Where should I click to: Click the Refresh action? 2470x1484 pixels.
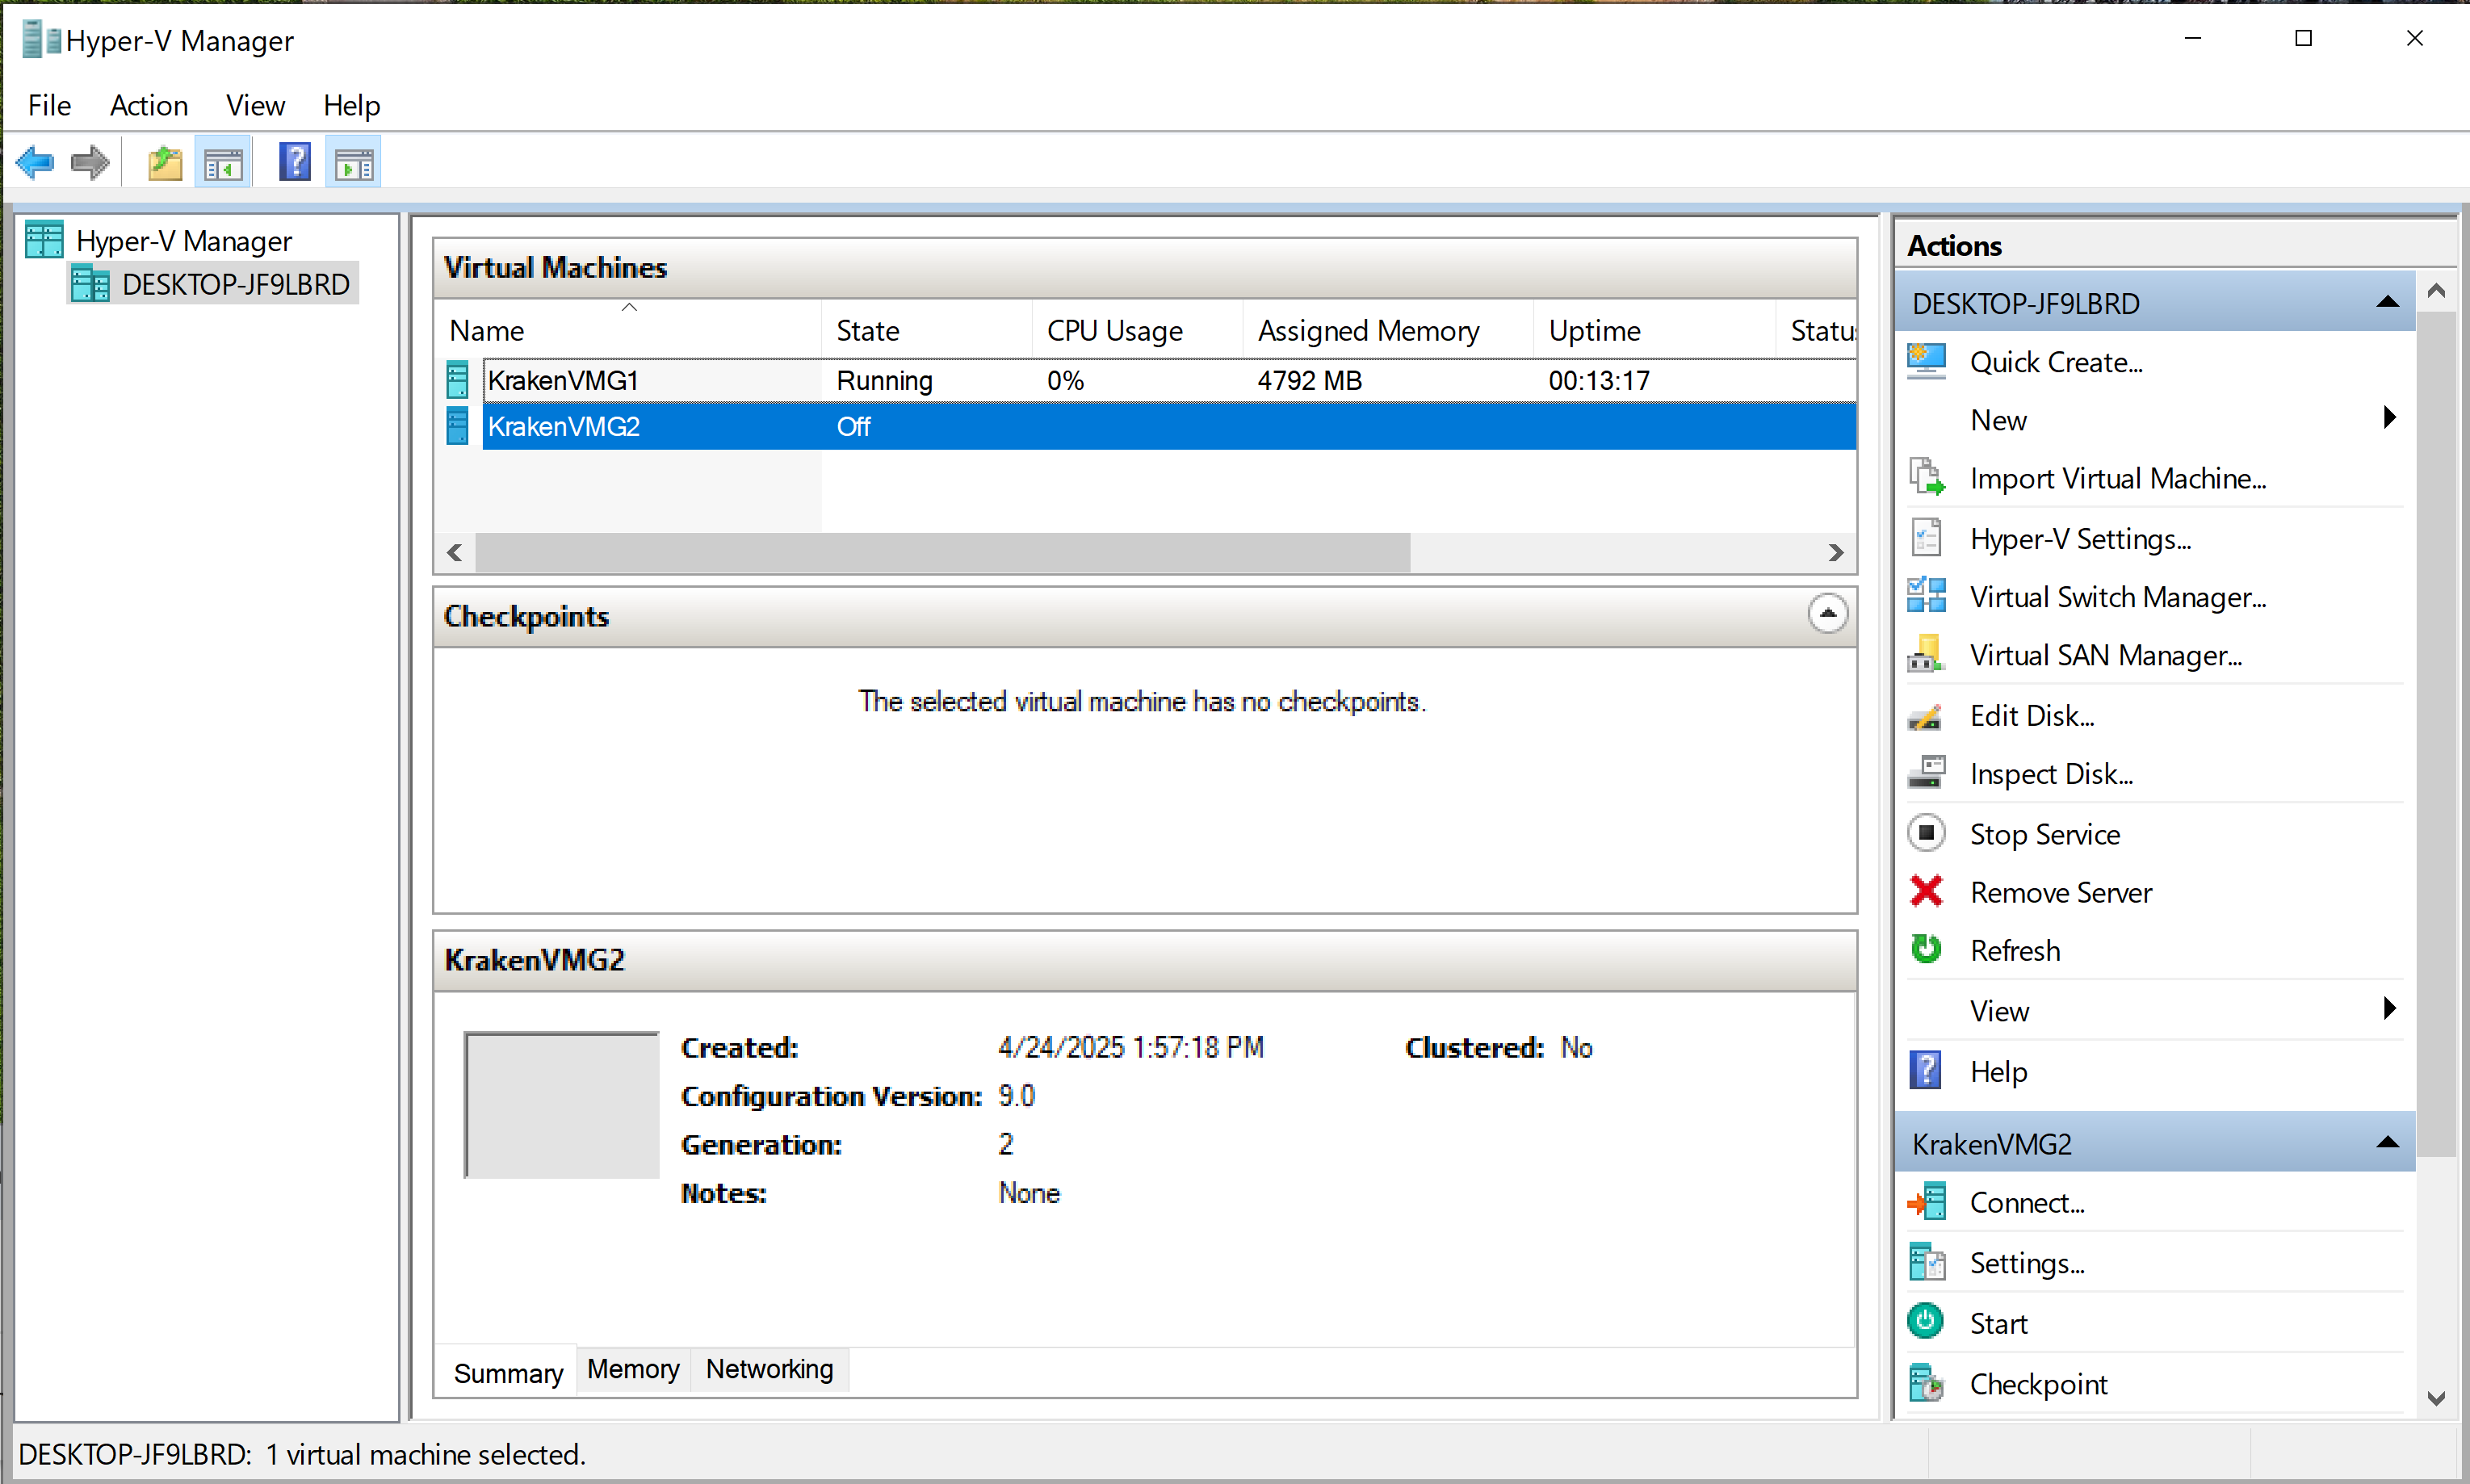tap(2014, 950)
